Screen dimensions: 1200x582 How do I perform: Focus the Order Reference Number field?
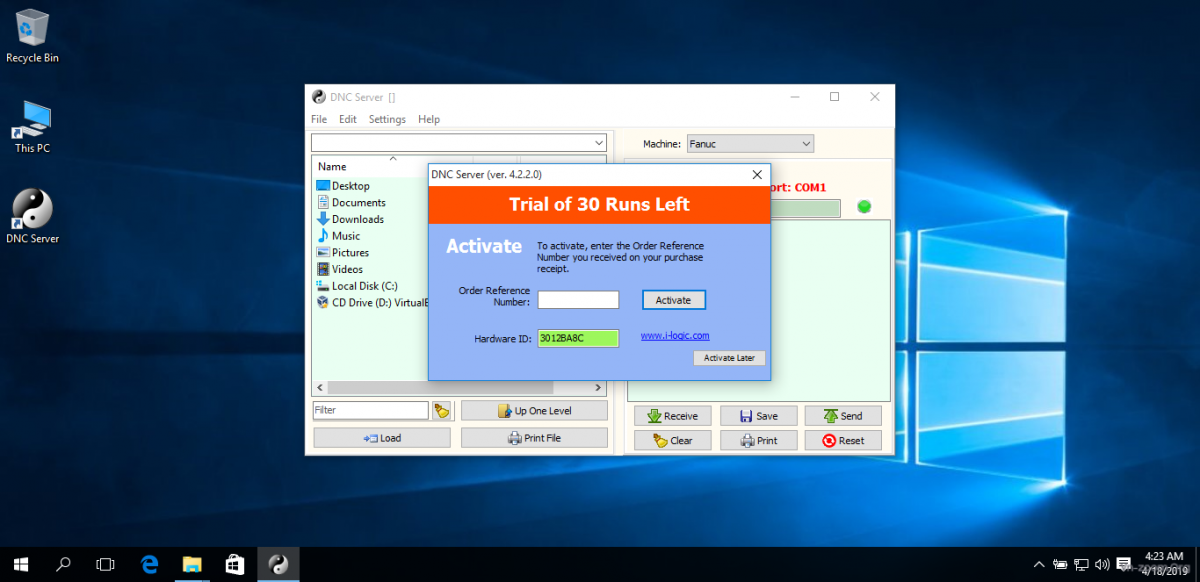578,300
